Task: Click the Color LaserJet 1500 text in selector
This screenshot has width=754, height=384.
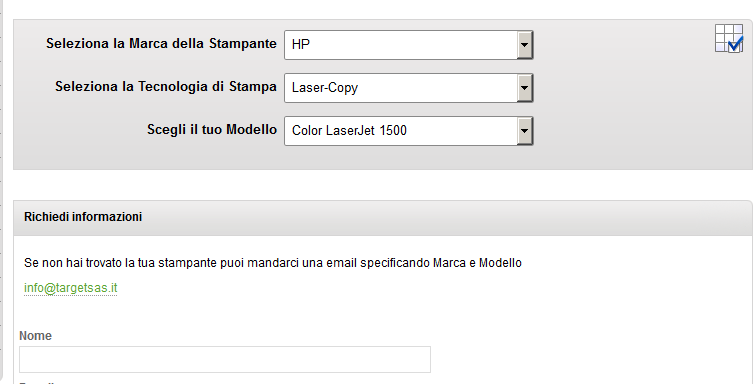Action: tap(349, 131)
